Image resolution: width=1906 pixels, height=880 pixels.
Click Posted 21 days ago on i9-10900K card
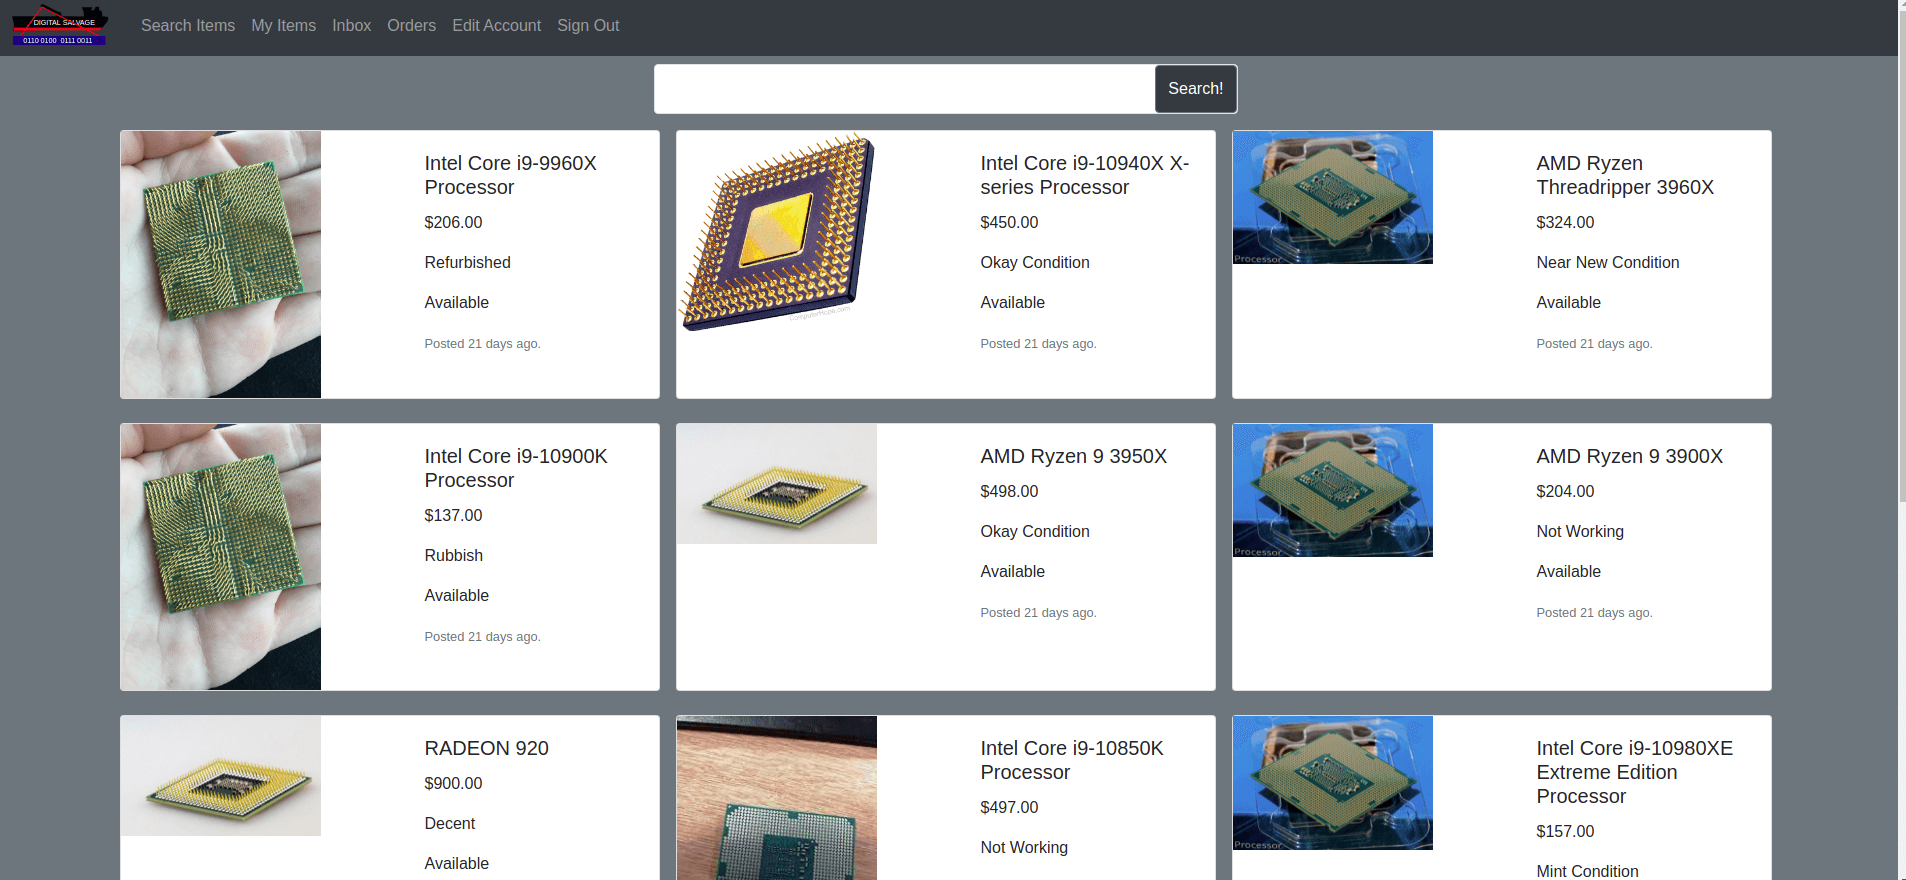(482, 636)
